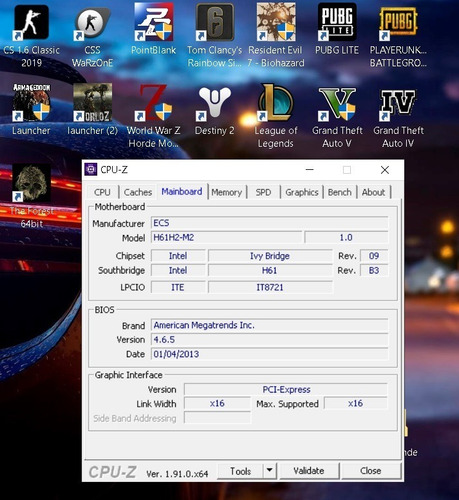Viewport: 459px width, 500px height.
Task: Close CPU-Z with the title bar X
Action: [385, 170]
